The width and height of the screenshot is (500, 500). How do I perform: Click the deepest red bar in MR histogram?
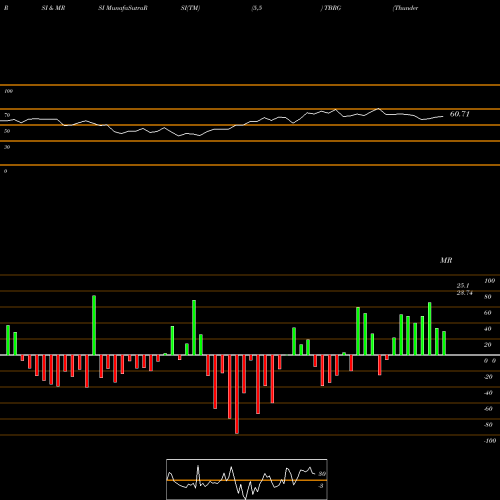[237, 394]
